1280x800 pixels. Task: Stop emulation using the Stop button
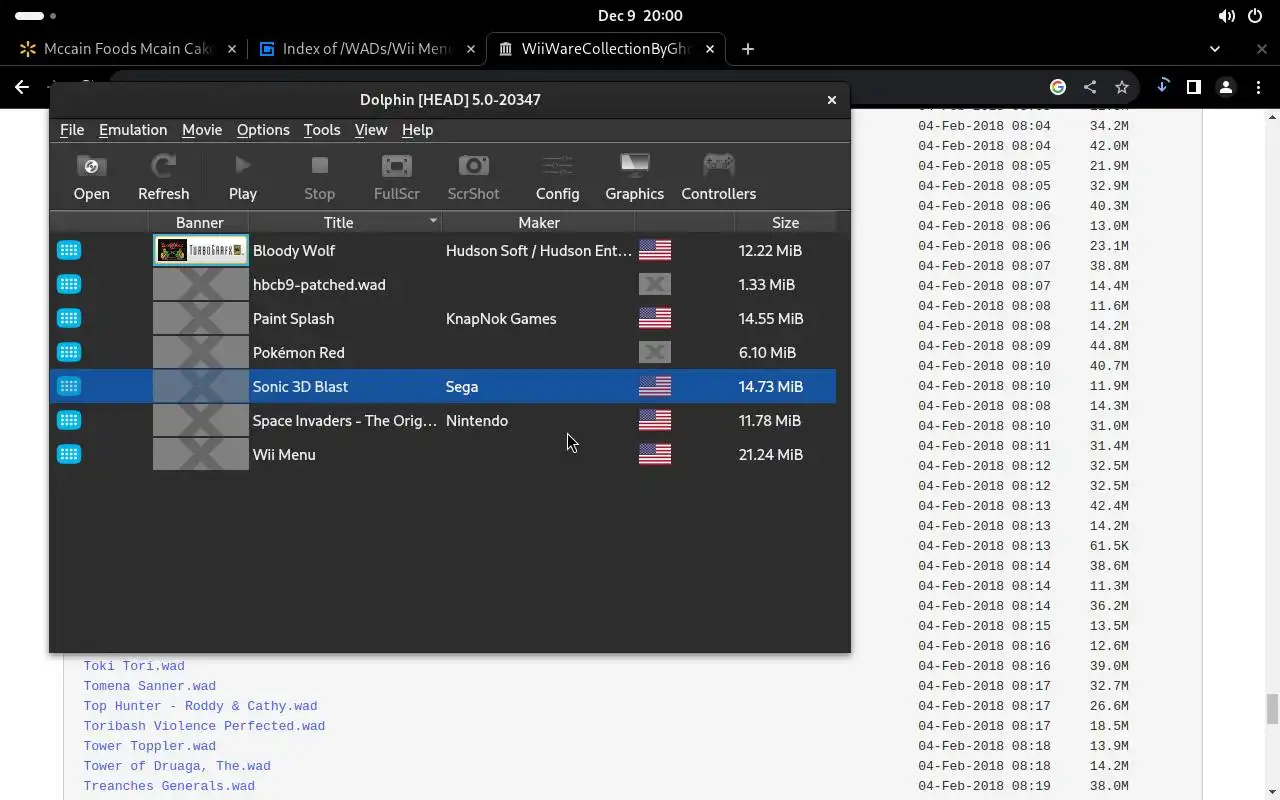pos(319,178)
